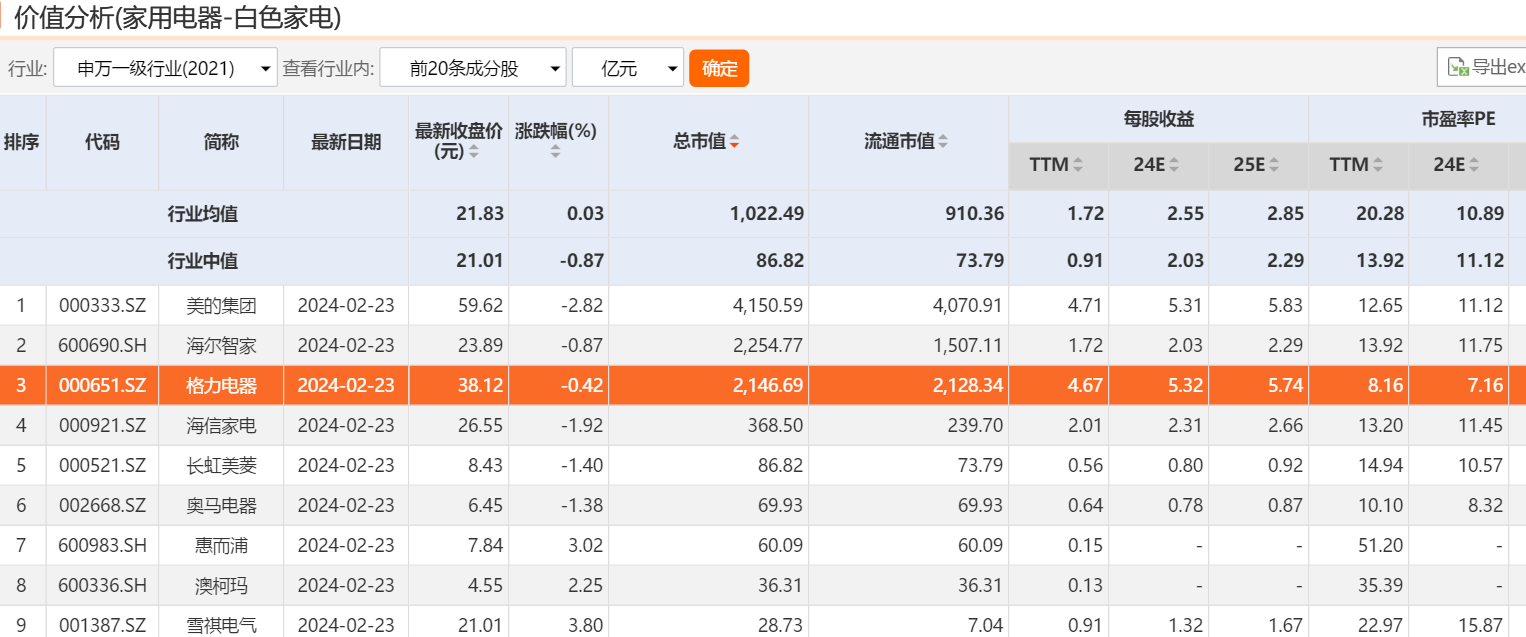The image size is (1526, 637).
Task: Select stock code 000921.SZ
Action: [x=103, y=426]
